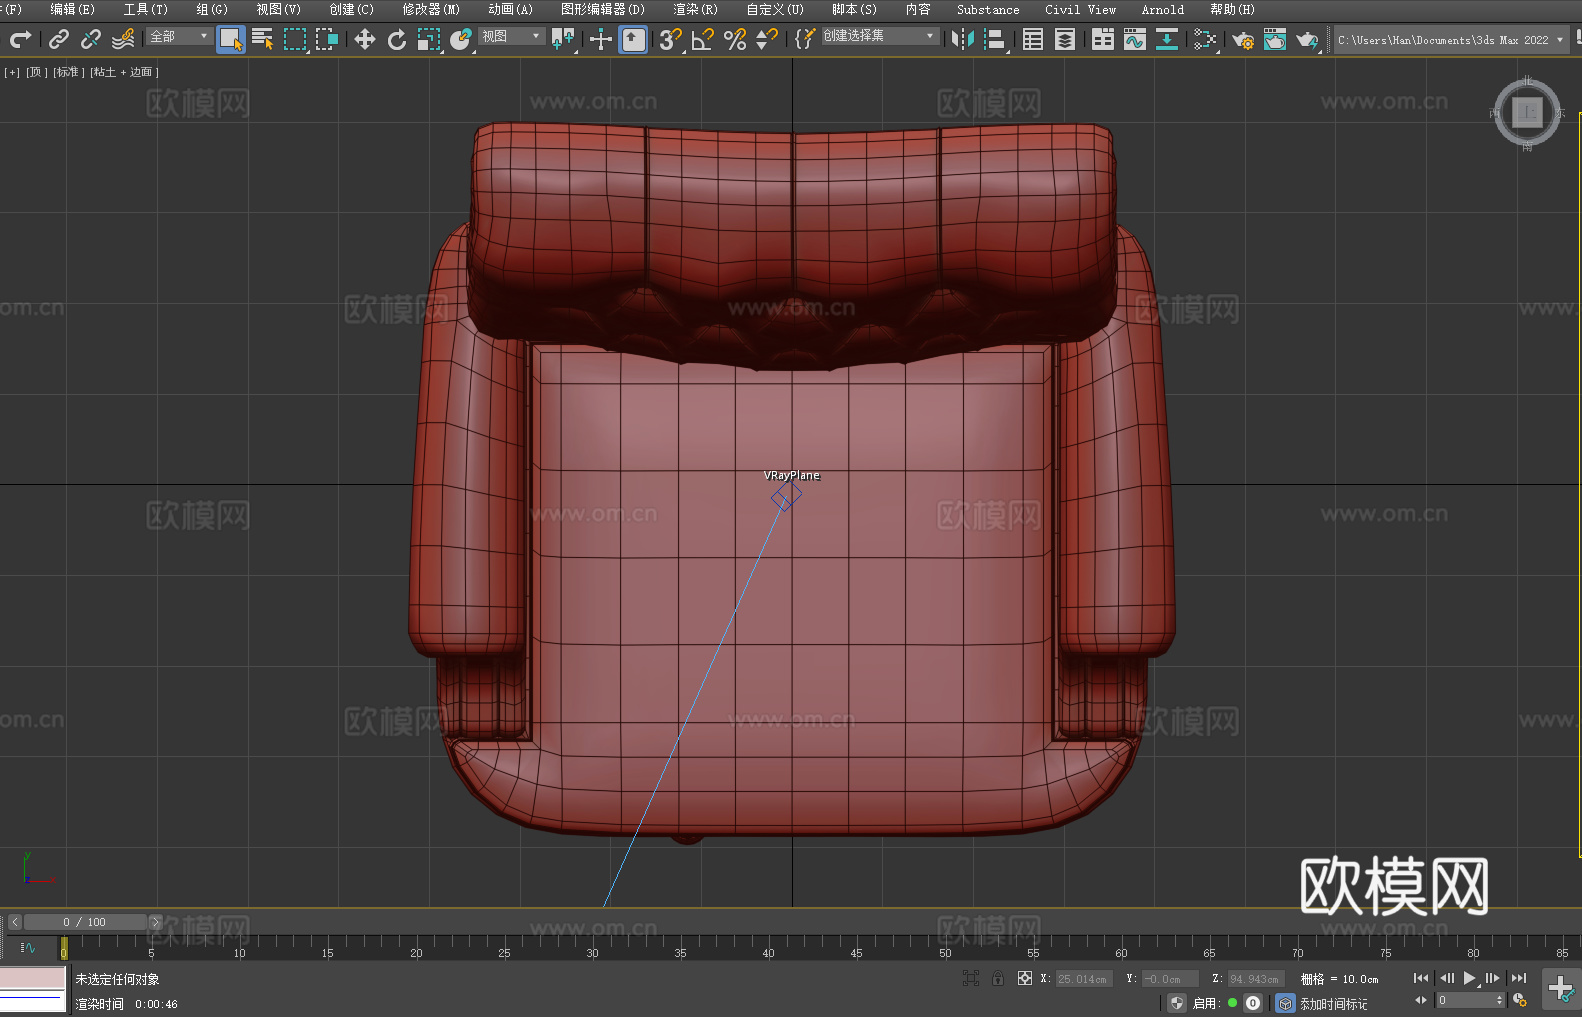Screen dimensions: 1582x1017
Task: Click the Select by Name icon
Action: (x=262, y=39)
